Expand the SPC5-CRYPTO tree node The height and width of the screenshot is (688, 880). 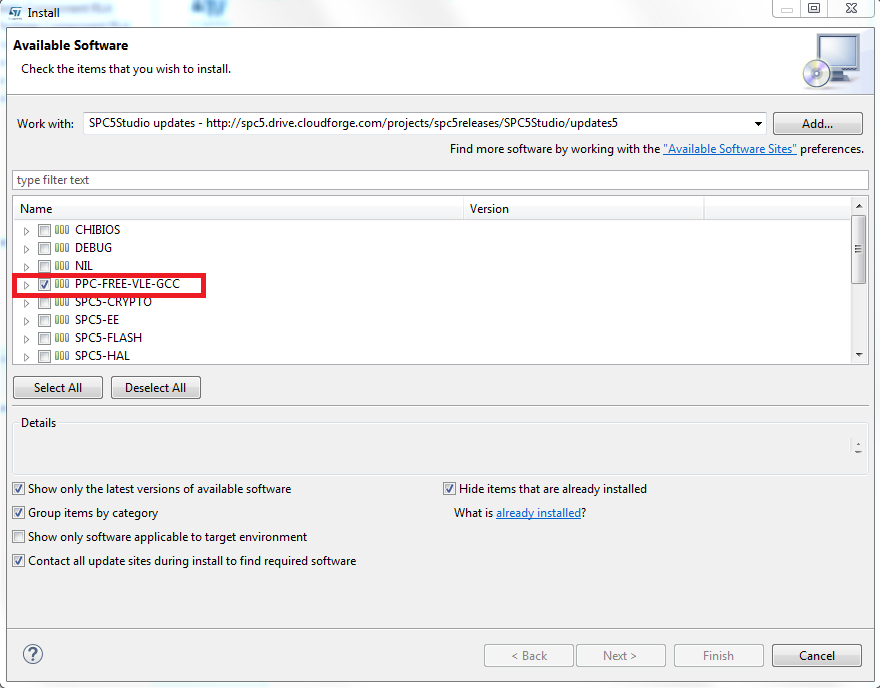coord(26,303)
